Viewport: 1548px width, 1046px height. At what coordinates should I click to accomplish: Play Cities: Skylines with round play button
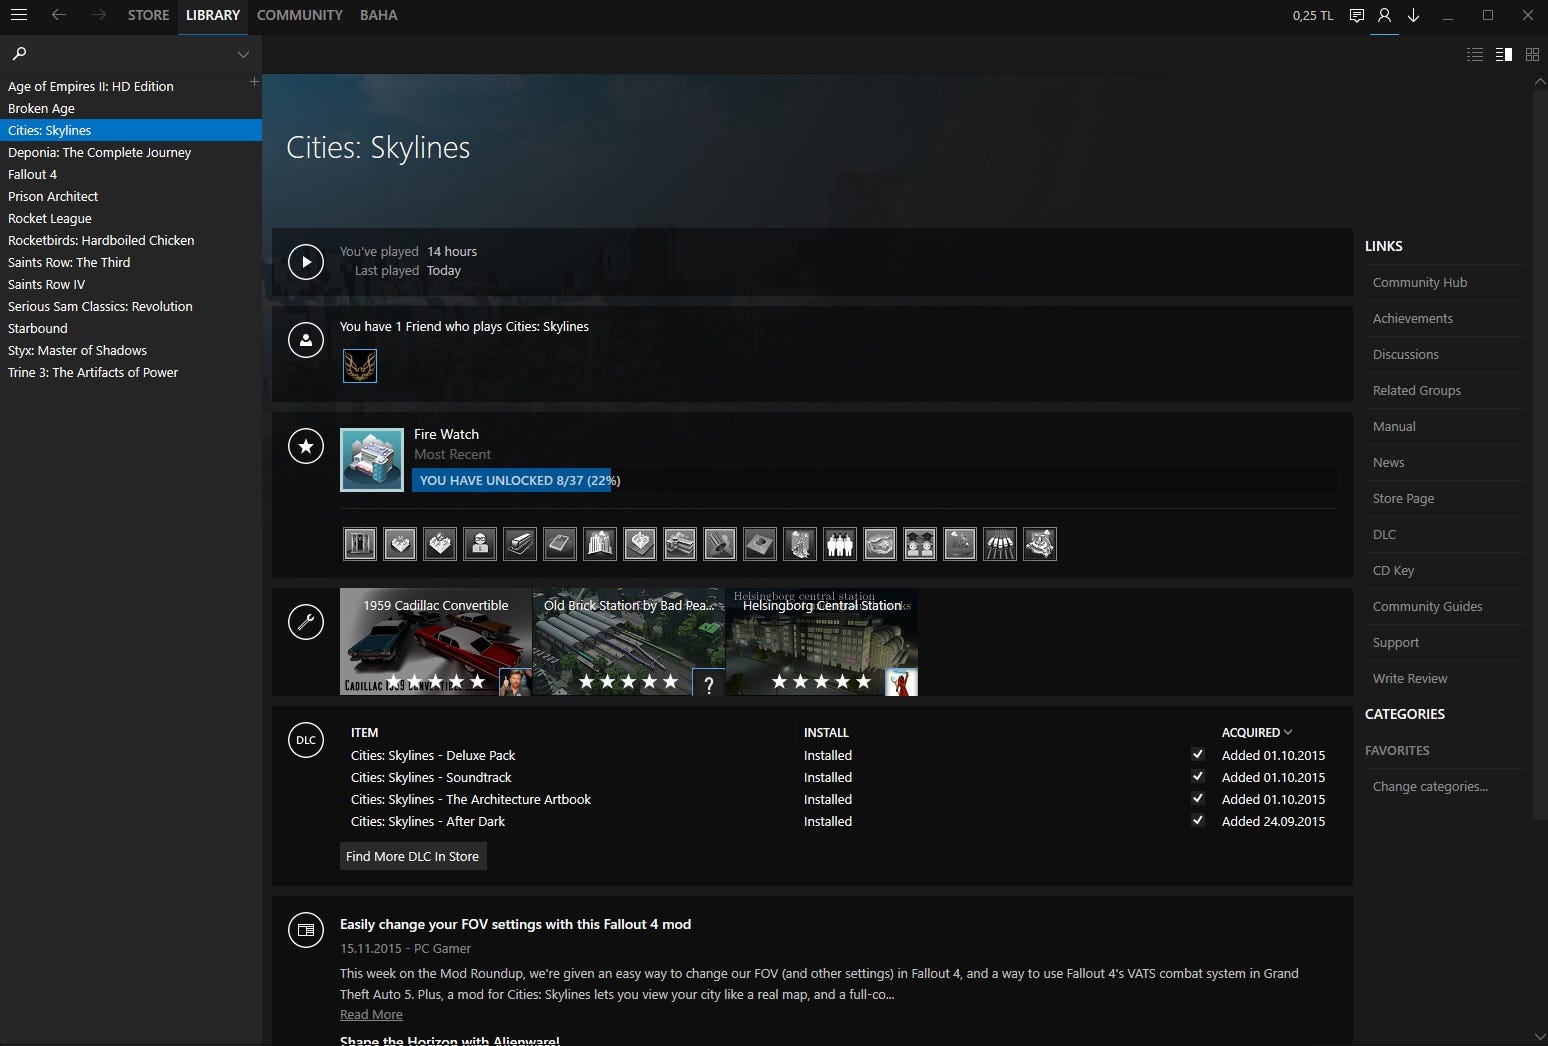[x=306, y=262]
